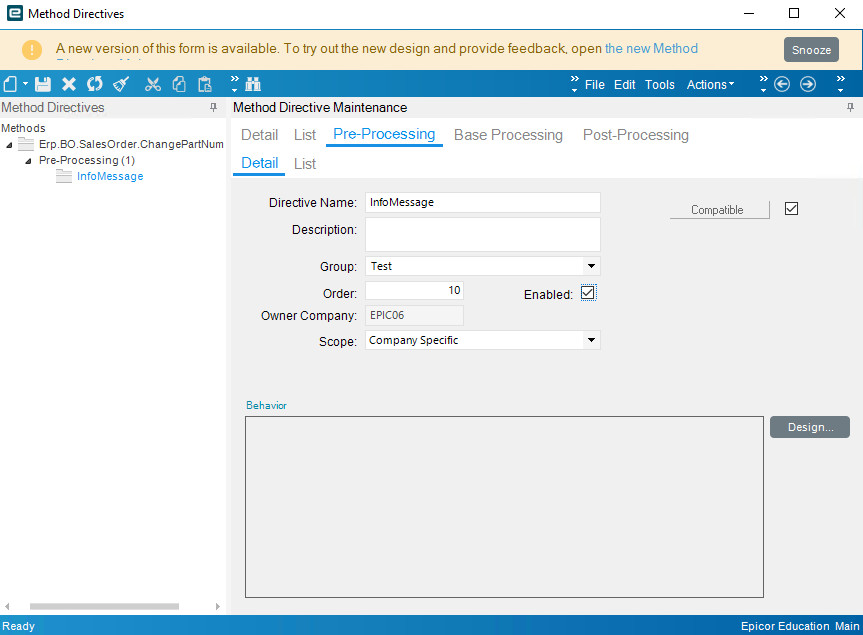Click the back arrow navigation icon
863x635 pixels.
click(782, 85)
